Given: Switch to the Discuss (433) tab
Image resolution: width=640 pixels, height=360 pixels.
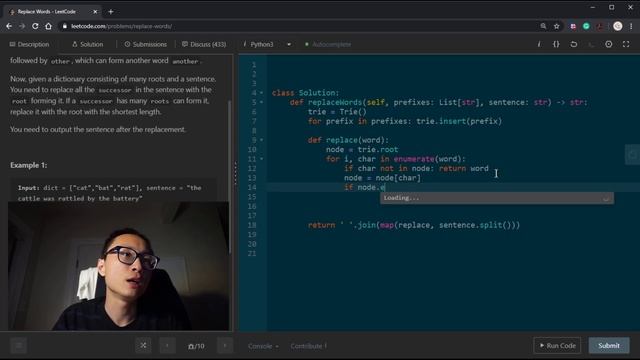Looking at the screenshot, I should (x=204, y=44).
